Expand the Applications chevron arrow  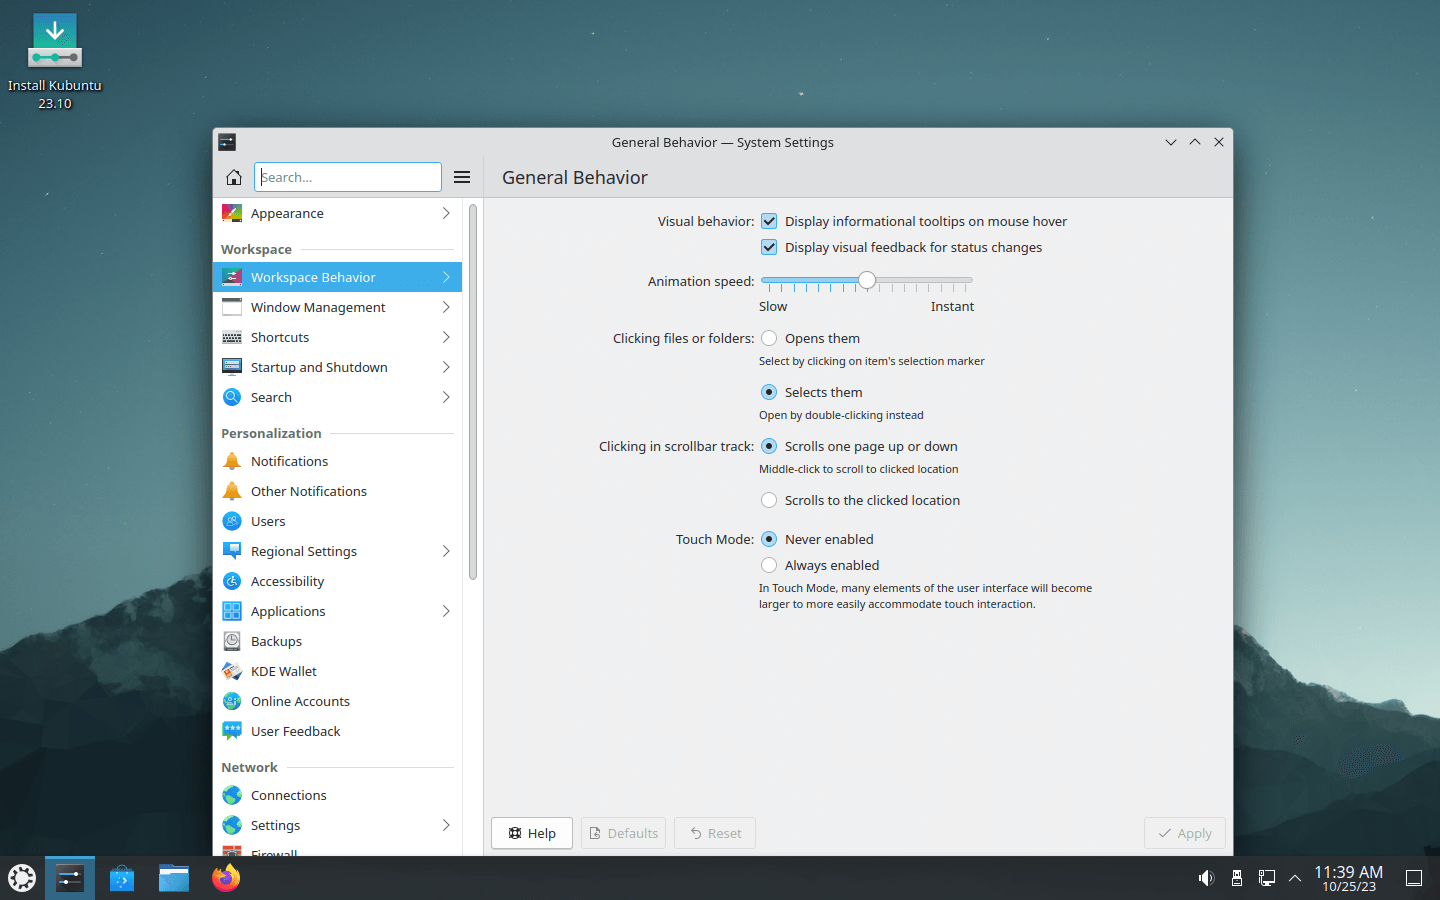(446, 611)
